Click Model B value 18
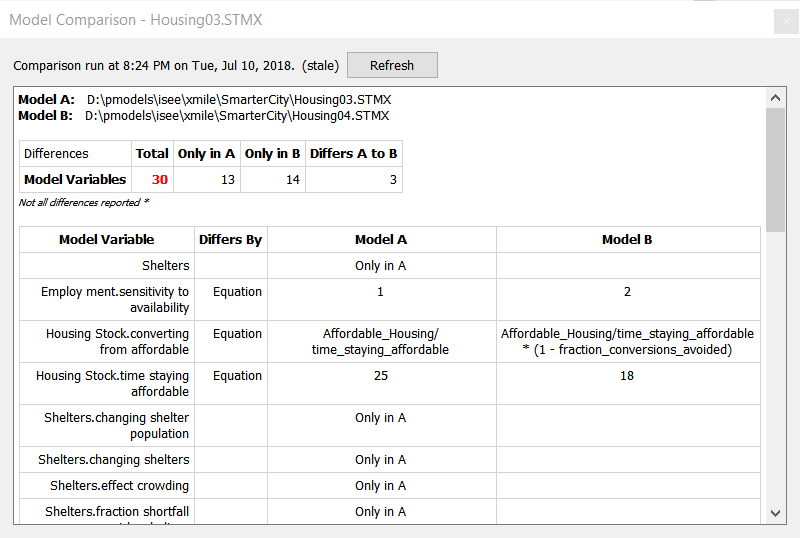 (627, 376)
